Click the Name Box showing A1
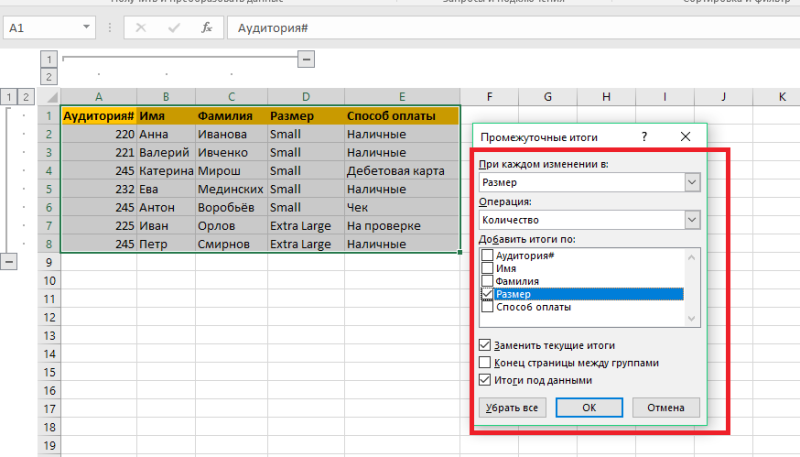 (49, 28)
